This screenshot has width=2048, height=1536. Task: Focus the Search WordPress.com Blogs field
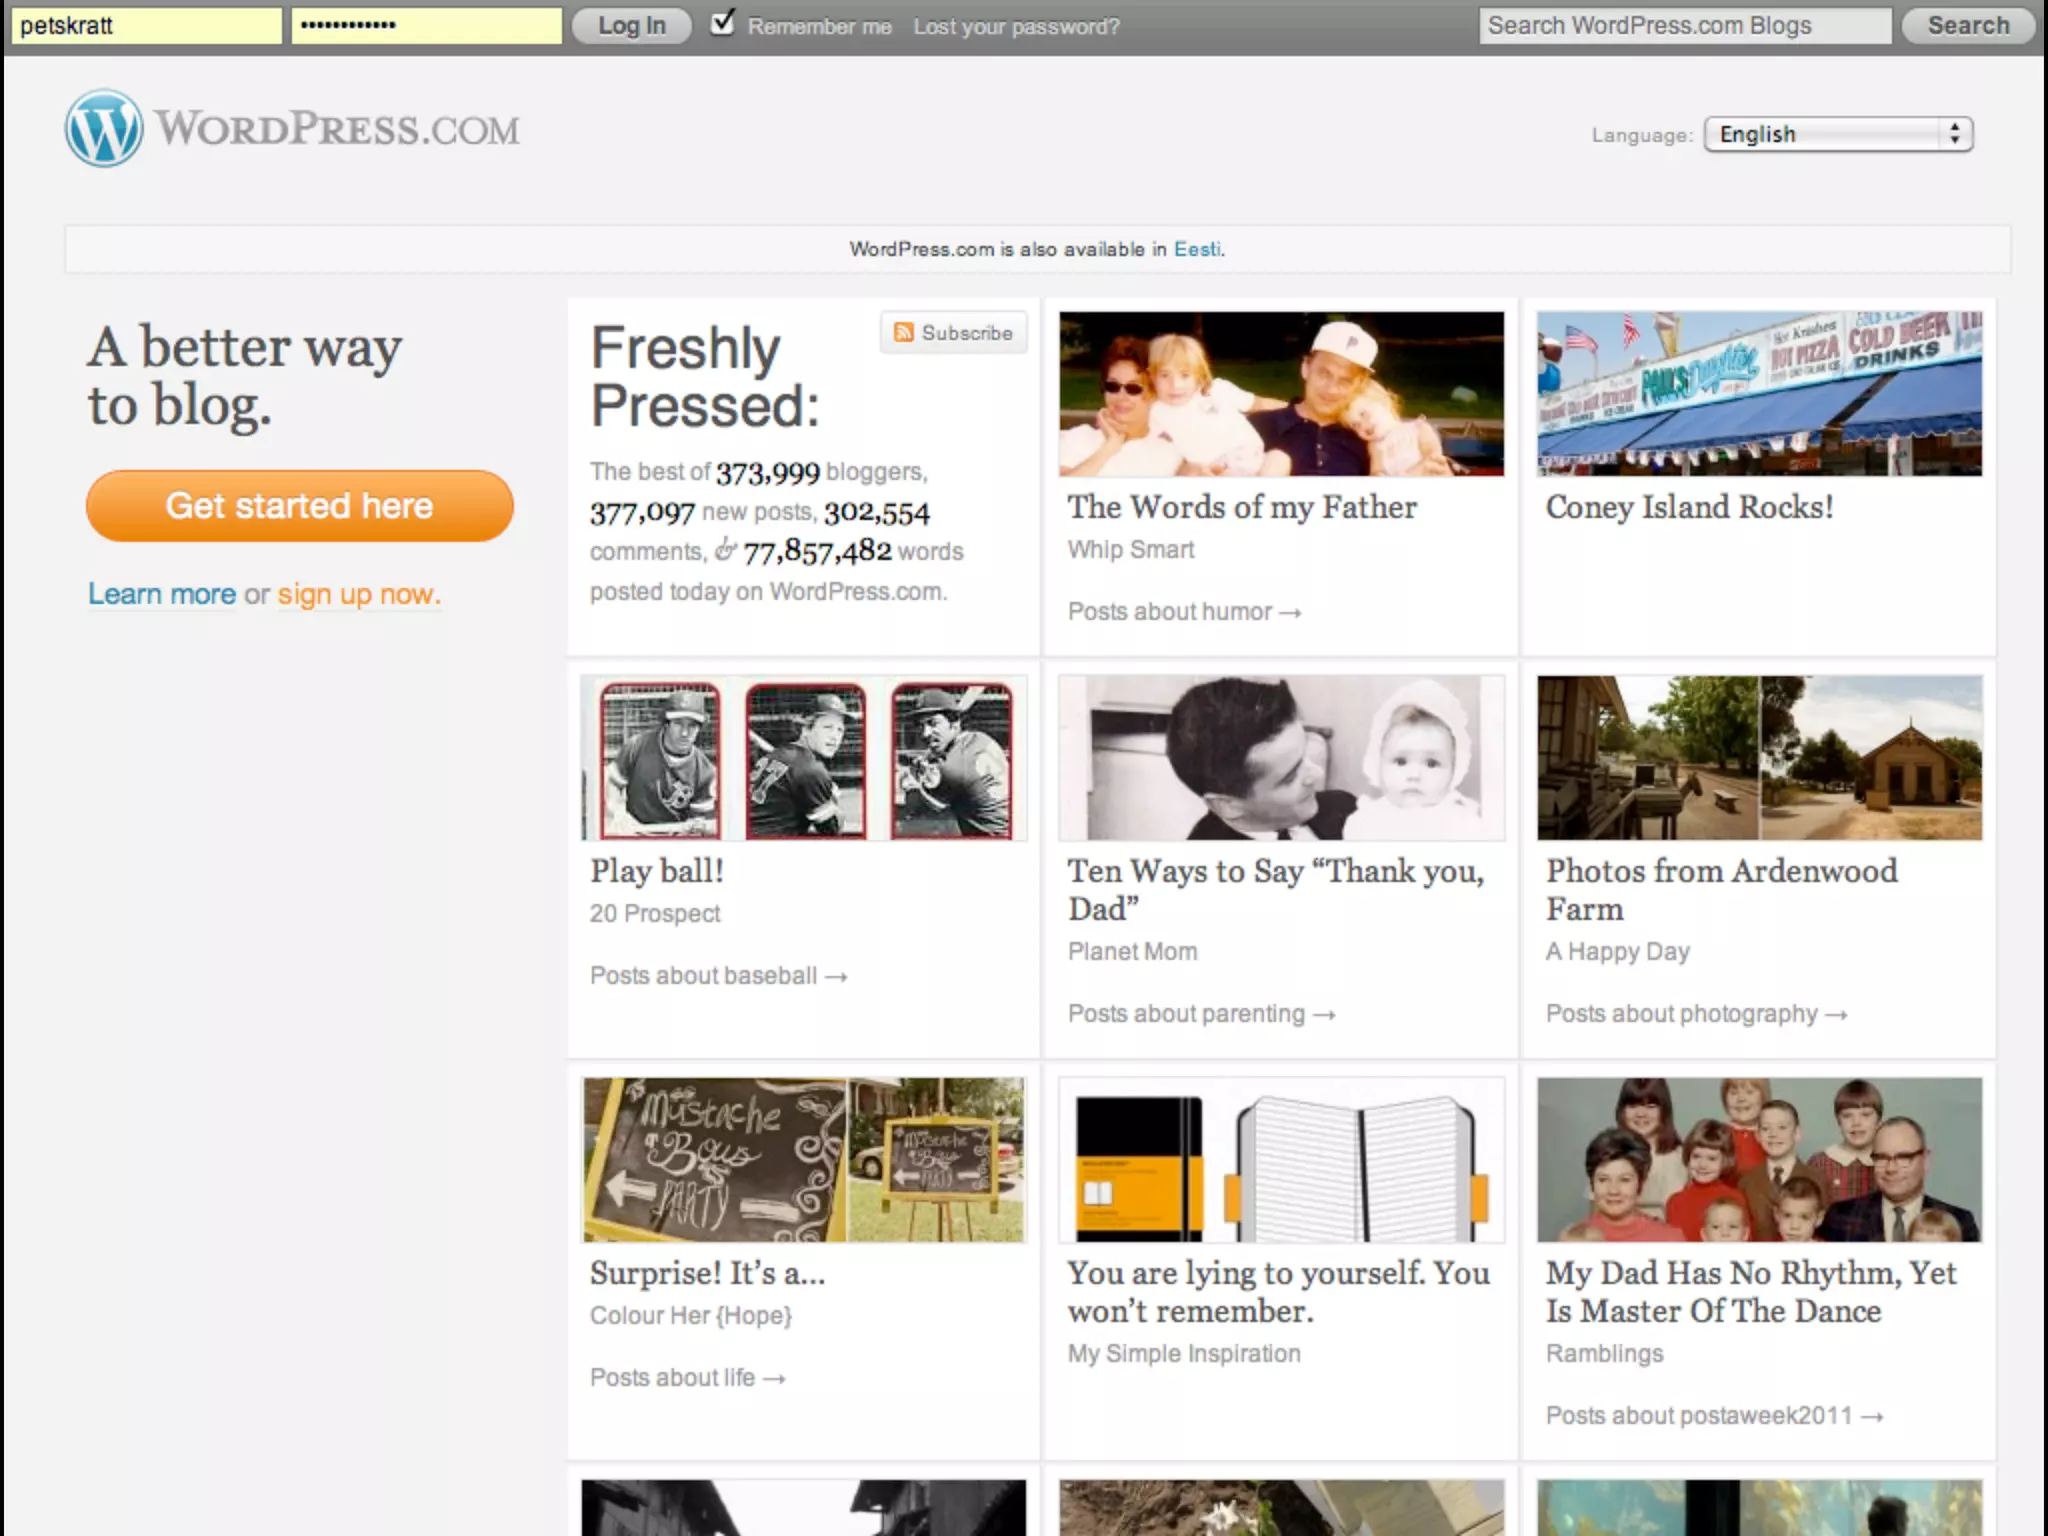click(1684, 26)
